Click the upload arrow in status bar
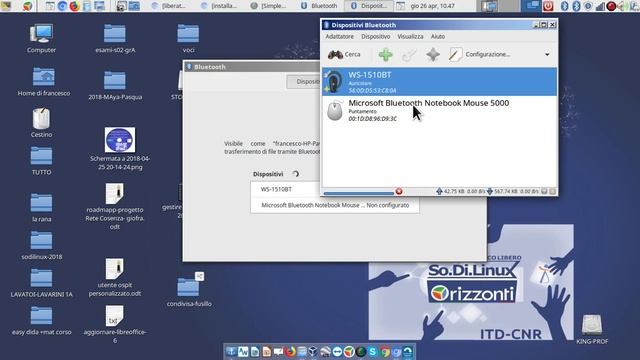 [439, 191]
